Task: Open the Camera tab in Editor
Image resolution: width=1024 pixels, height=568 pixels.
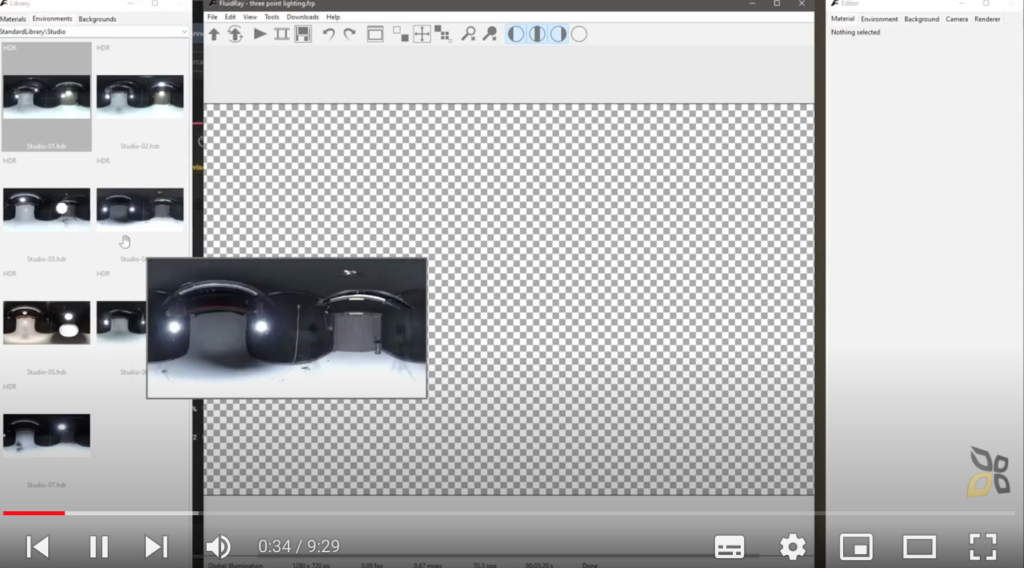Action: point(957,19)
